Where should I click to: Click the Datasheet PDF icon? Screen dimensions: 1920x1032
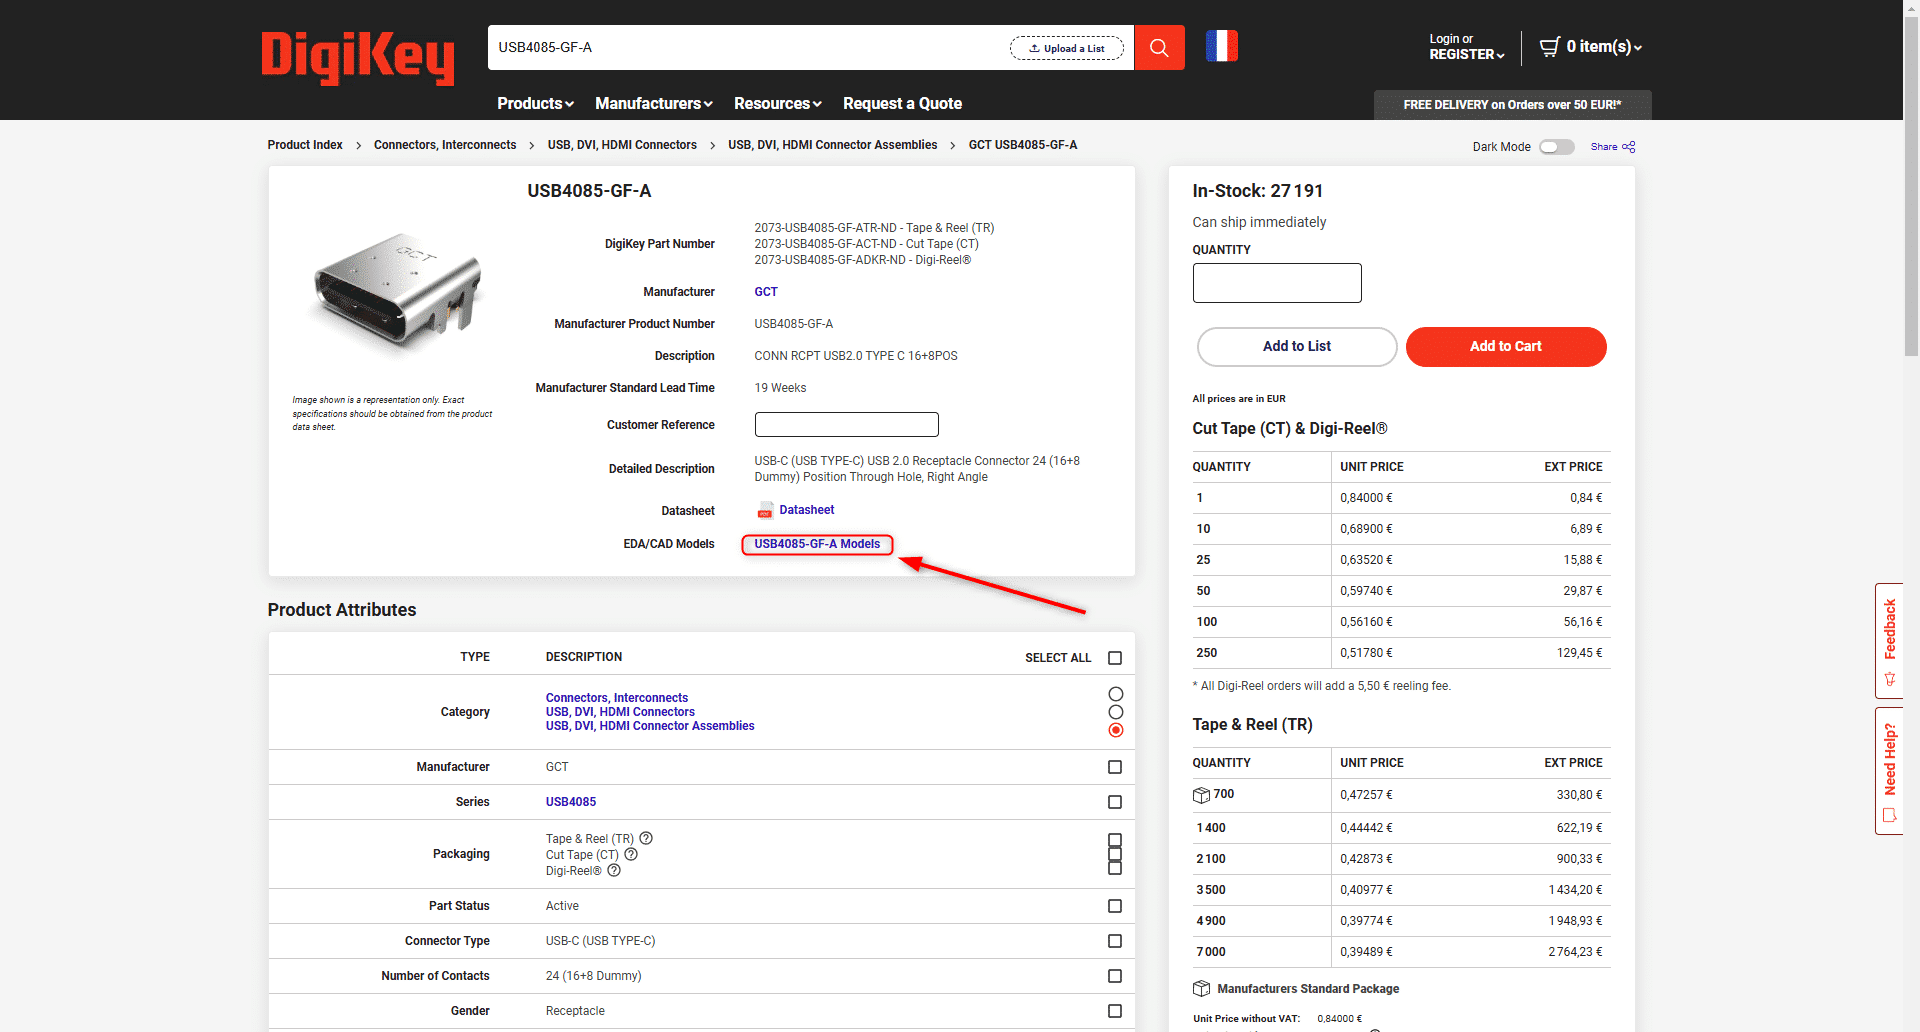pos(765,511)
